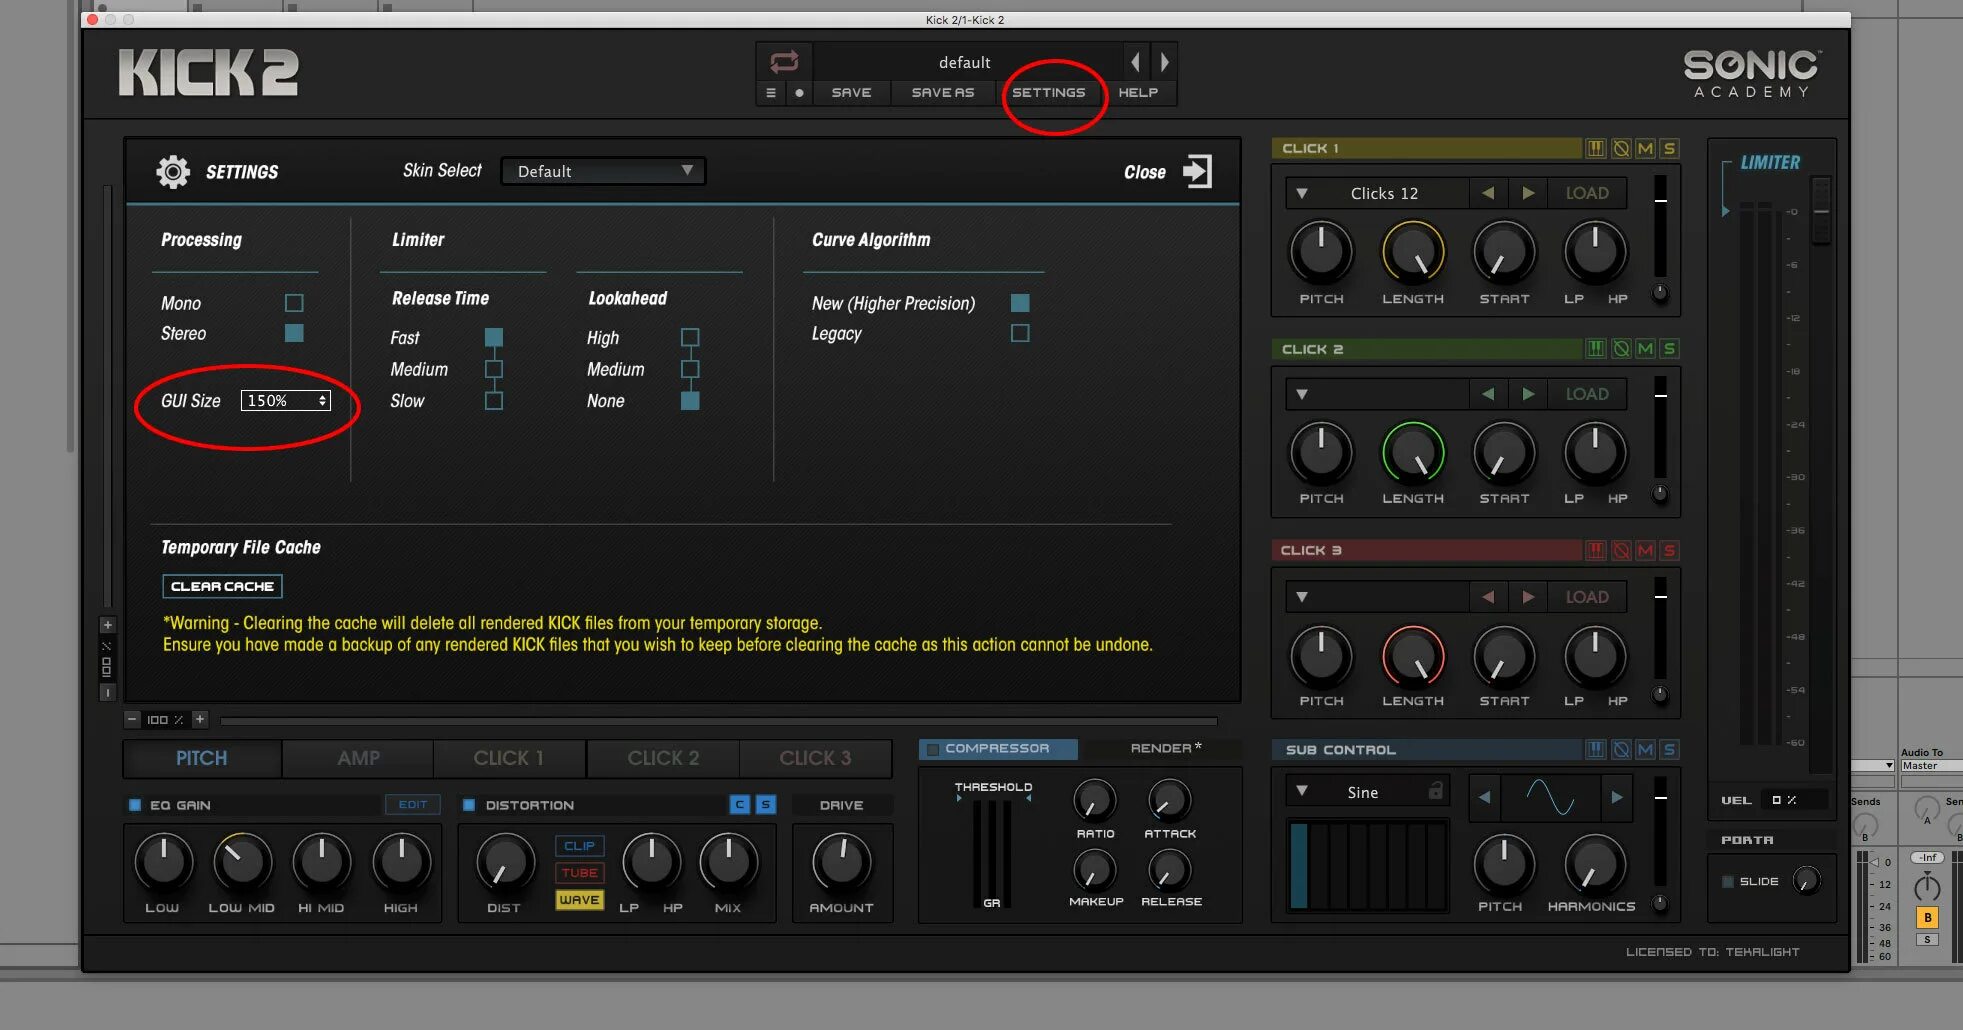This screenshot has width=1963, height=1030.
Task: Mute the Click 3 layer
Action: coord(1645,550)
